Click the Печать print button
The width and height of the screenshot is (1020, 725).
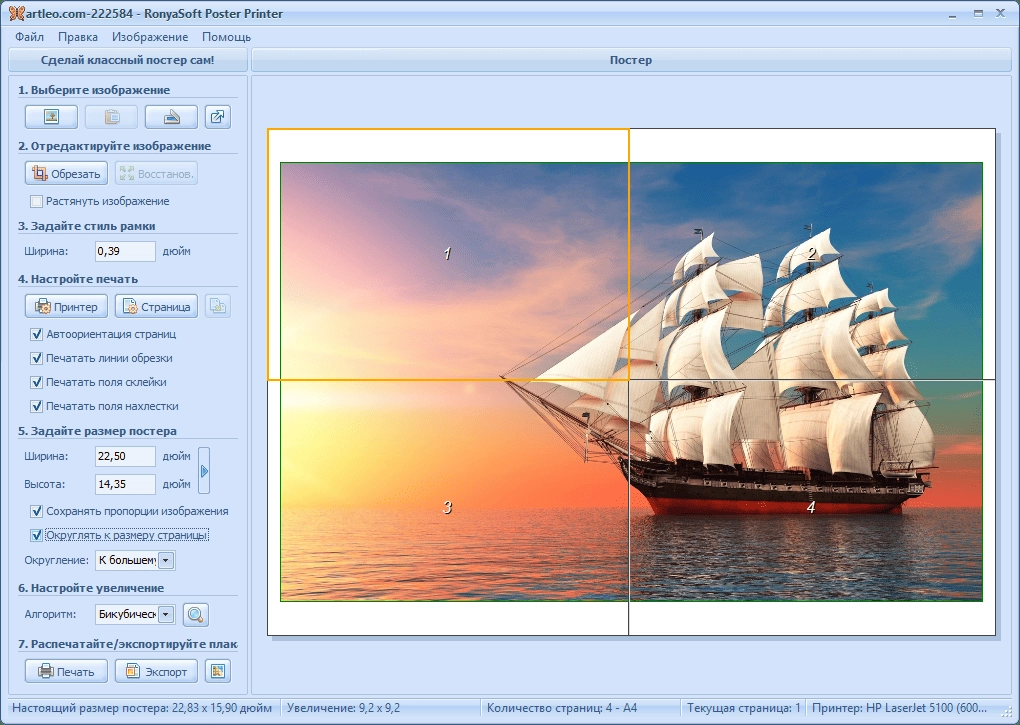click(66, 672)
